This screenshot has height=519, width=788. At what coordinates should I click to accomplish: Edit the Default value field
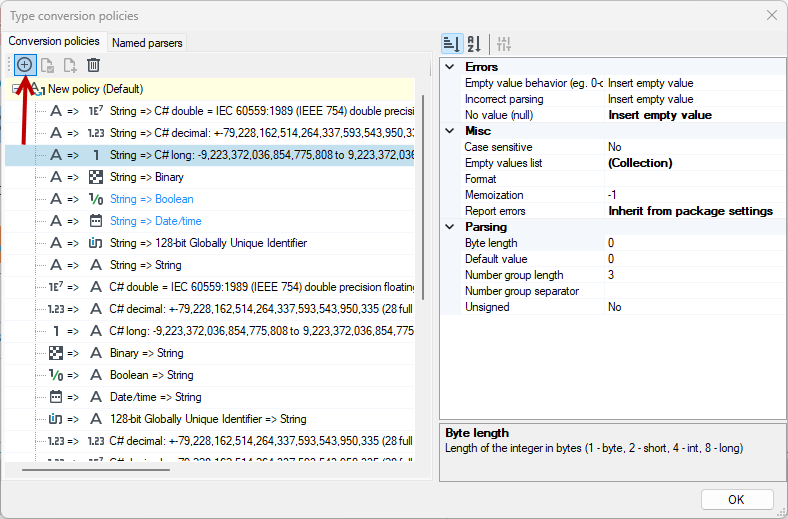(696, 259)
